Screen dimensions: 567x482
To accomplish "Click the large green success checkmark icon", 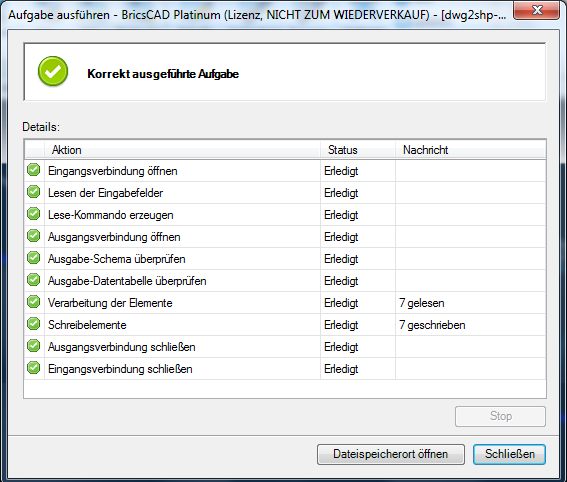I will 53,71.
